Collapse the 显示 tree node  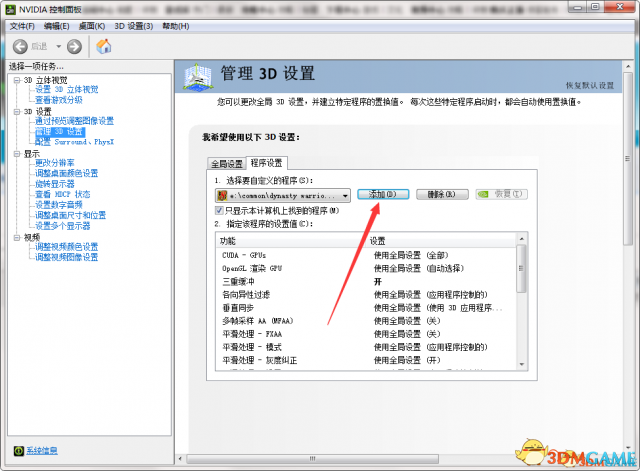pyautogui.click(x=17, y=154)
